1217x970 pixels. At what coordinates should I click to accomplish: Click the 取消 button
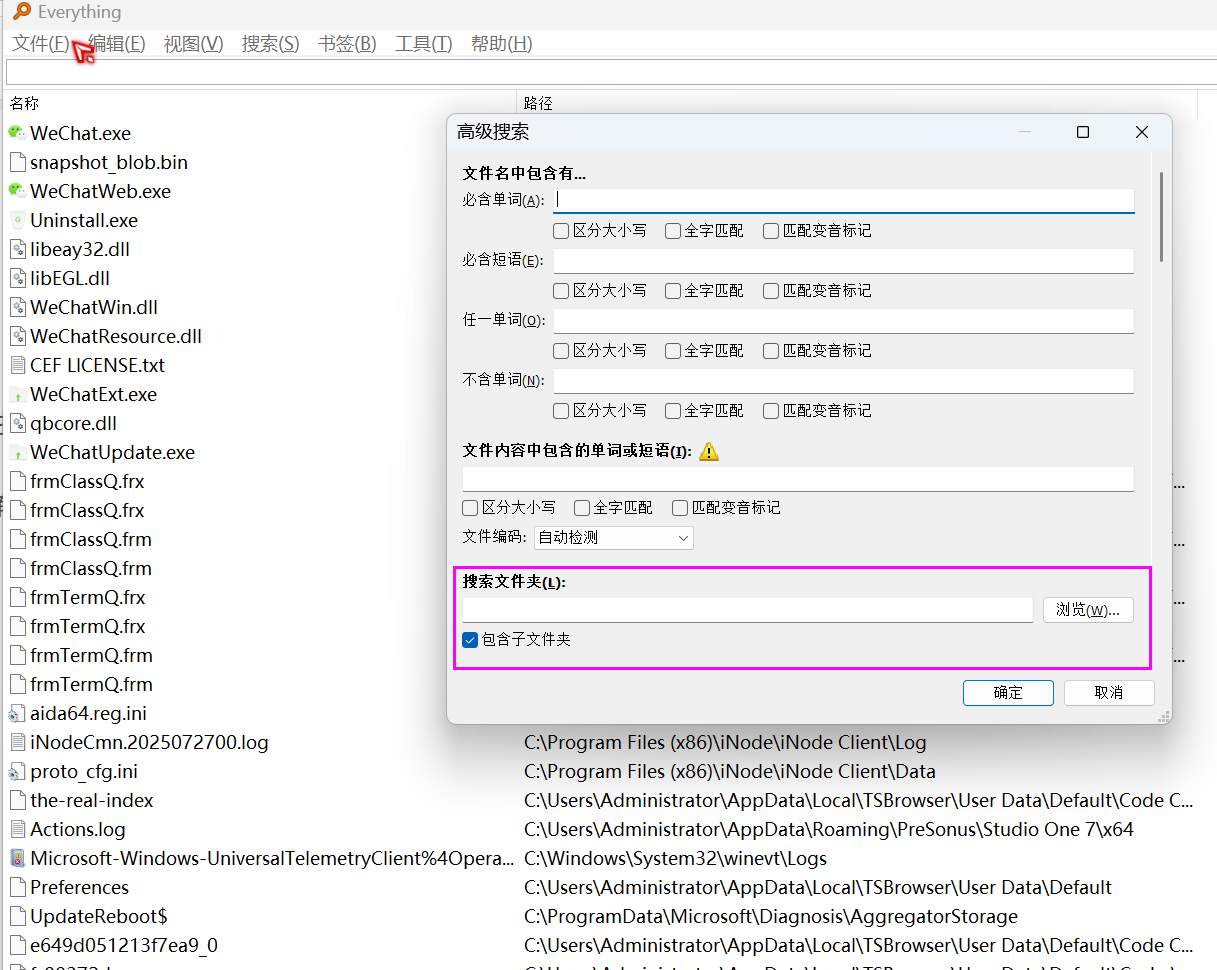pyautogui.click(x=1109, y=693)
